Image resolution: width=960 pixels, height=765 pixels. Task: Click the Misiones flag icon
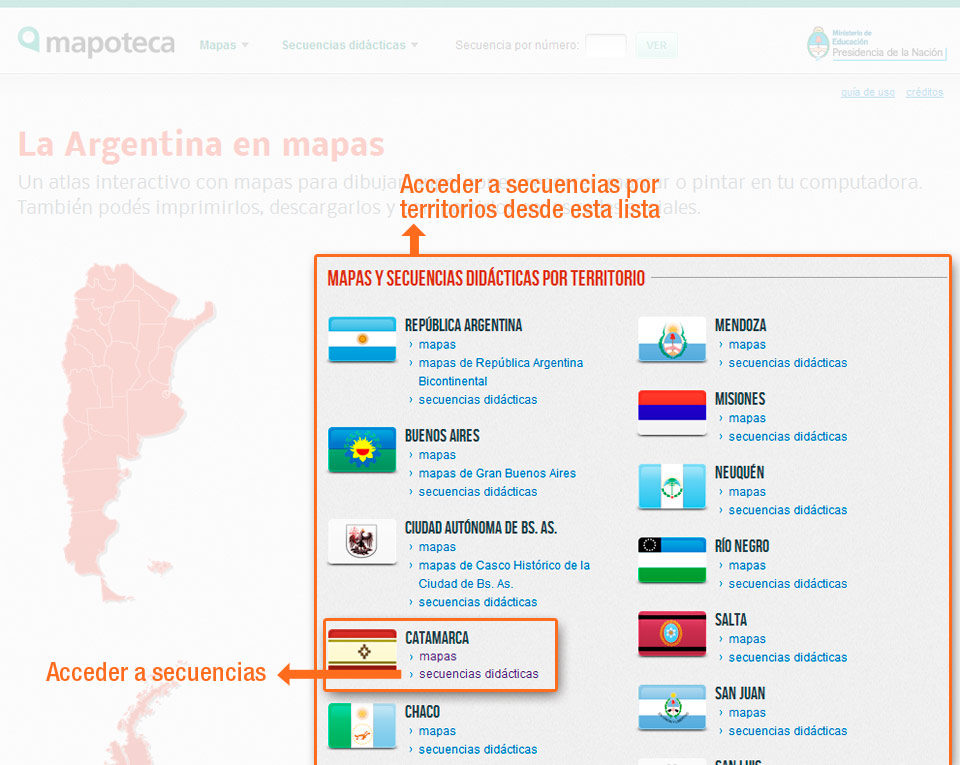coord(671,412)
